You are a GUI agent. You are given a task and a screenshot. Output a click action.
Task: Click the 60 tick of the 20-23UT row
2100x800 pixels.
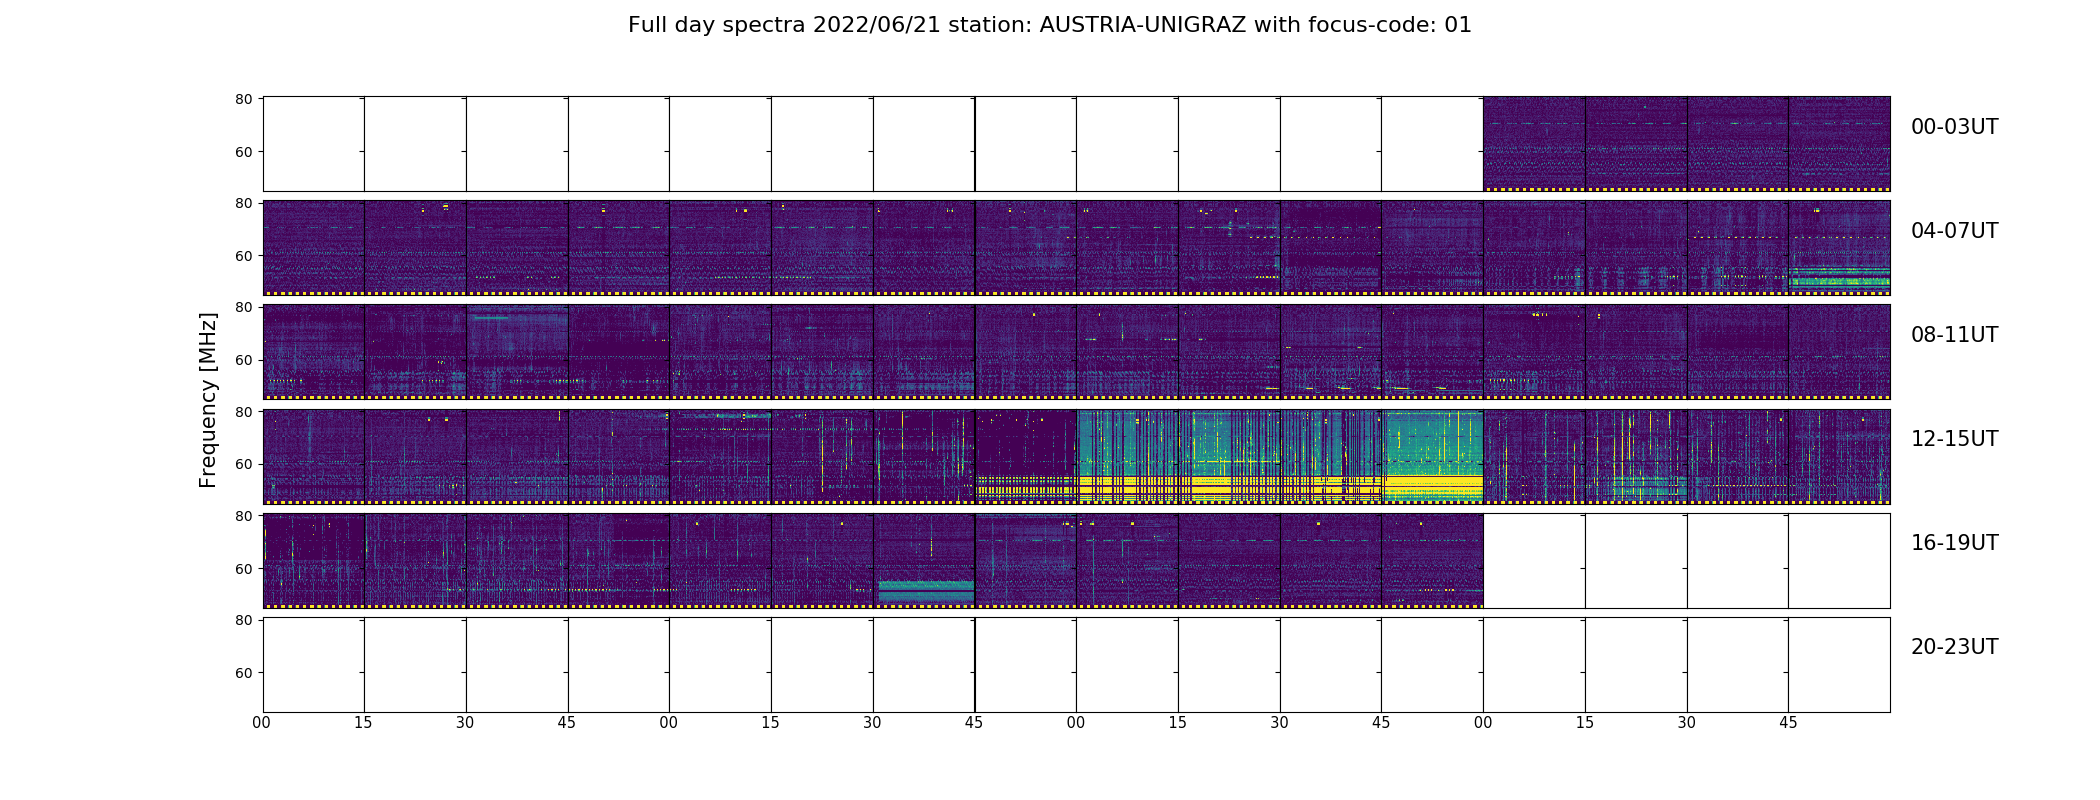[x=243, y=673]
